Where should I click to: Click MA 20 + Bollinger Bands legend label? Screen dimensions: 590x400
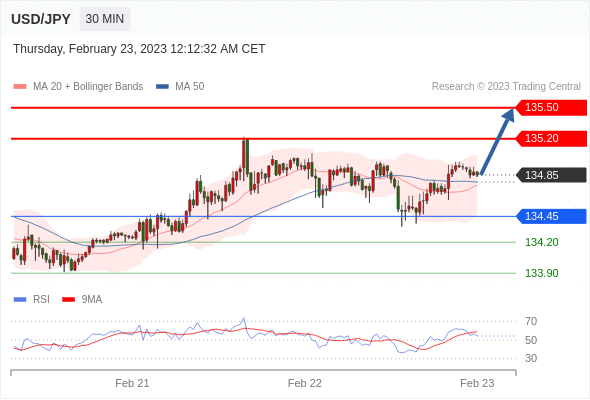click(x=88, y=87)
